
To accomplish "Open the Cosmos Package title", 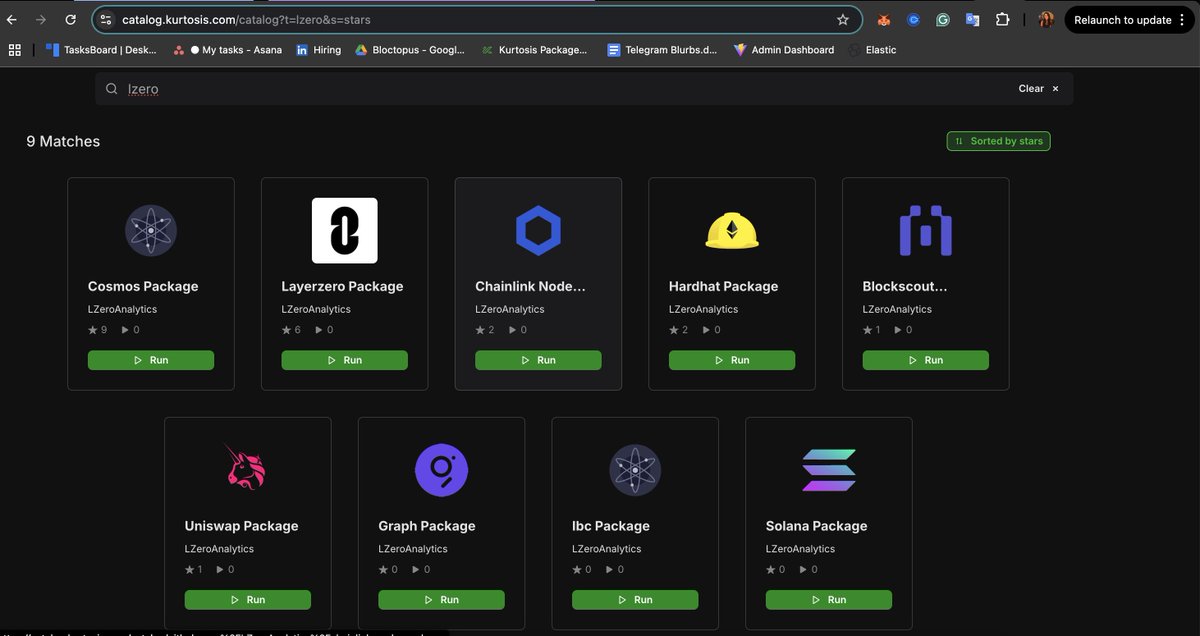I will (x=143, y=286).
